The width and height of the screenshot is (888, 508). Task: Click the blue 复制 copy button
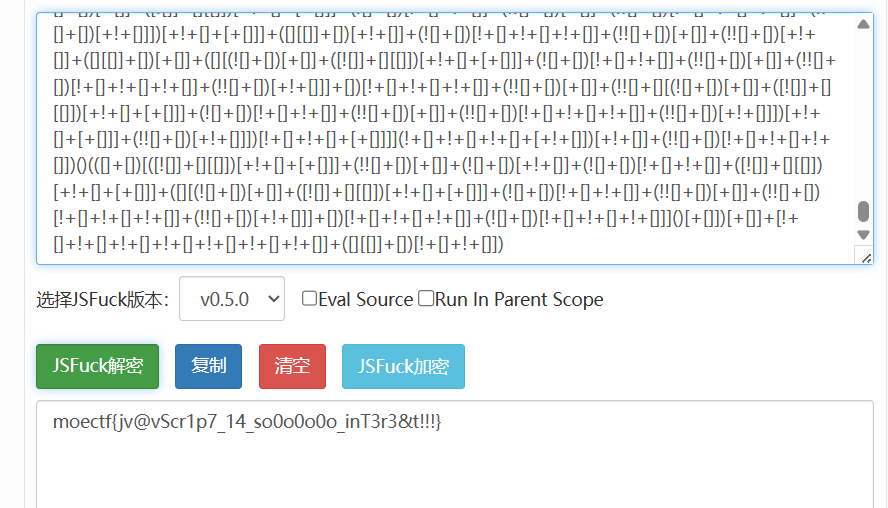(x=208, y=366)
